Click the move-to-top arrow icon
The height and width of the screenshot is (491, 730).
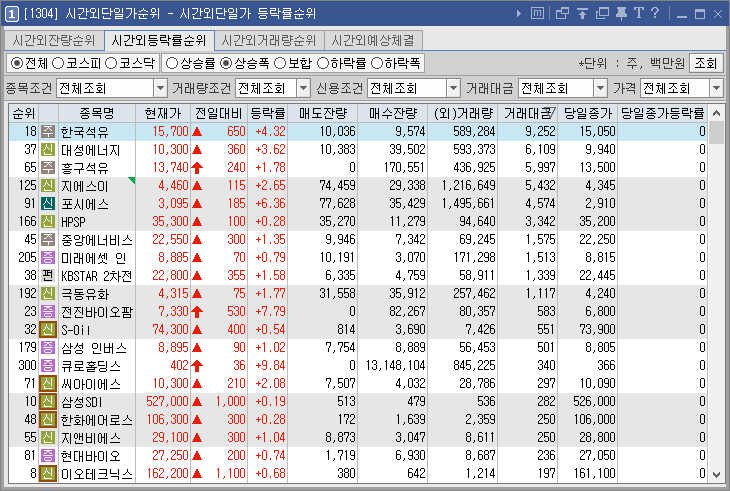point(582,13)
